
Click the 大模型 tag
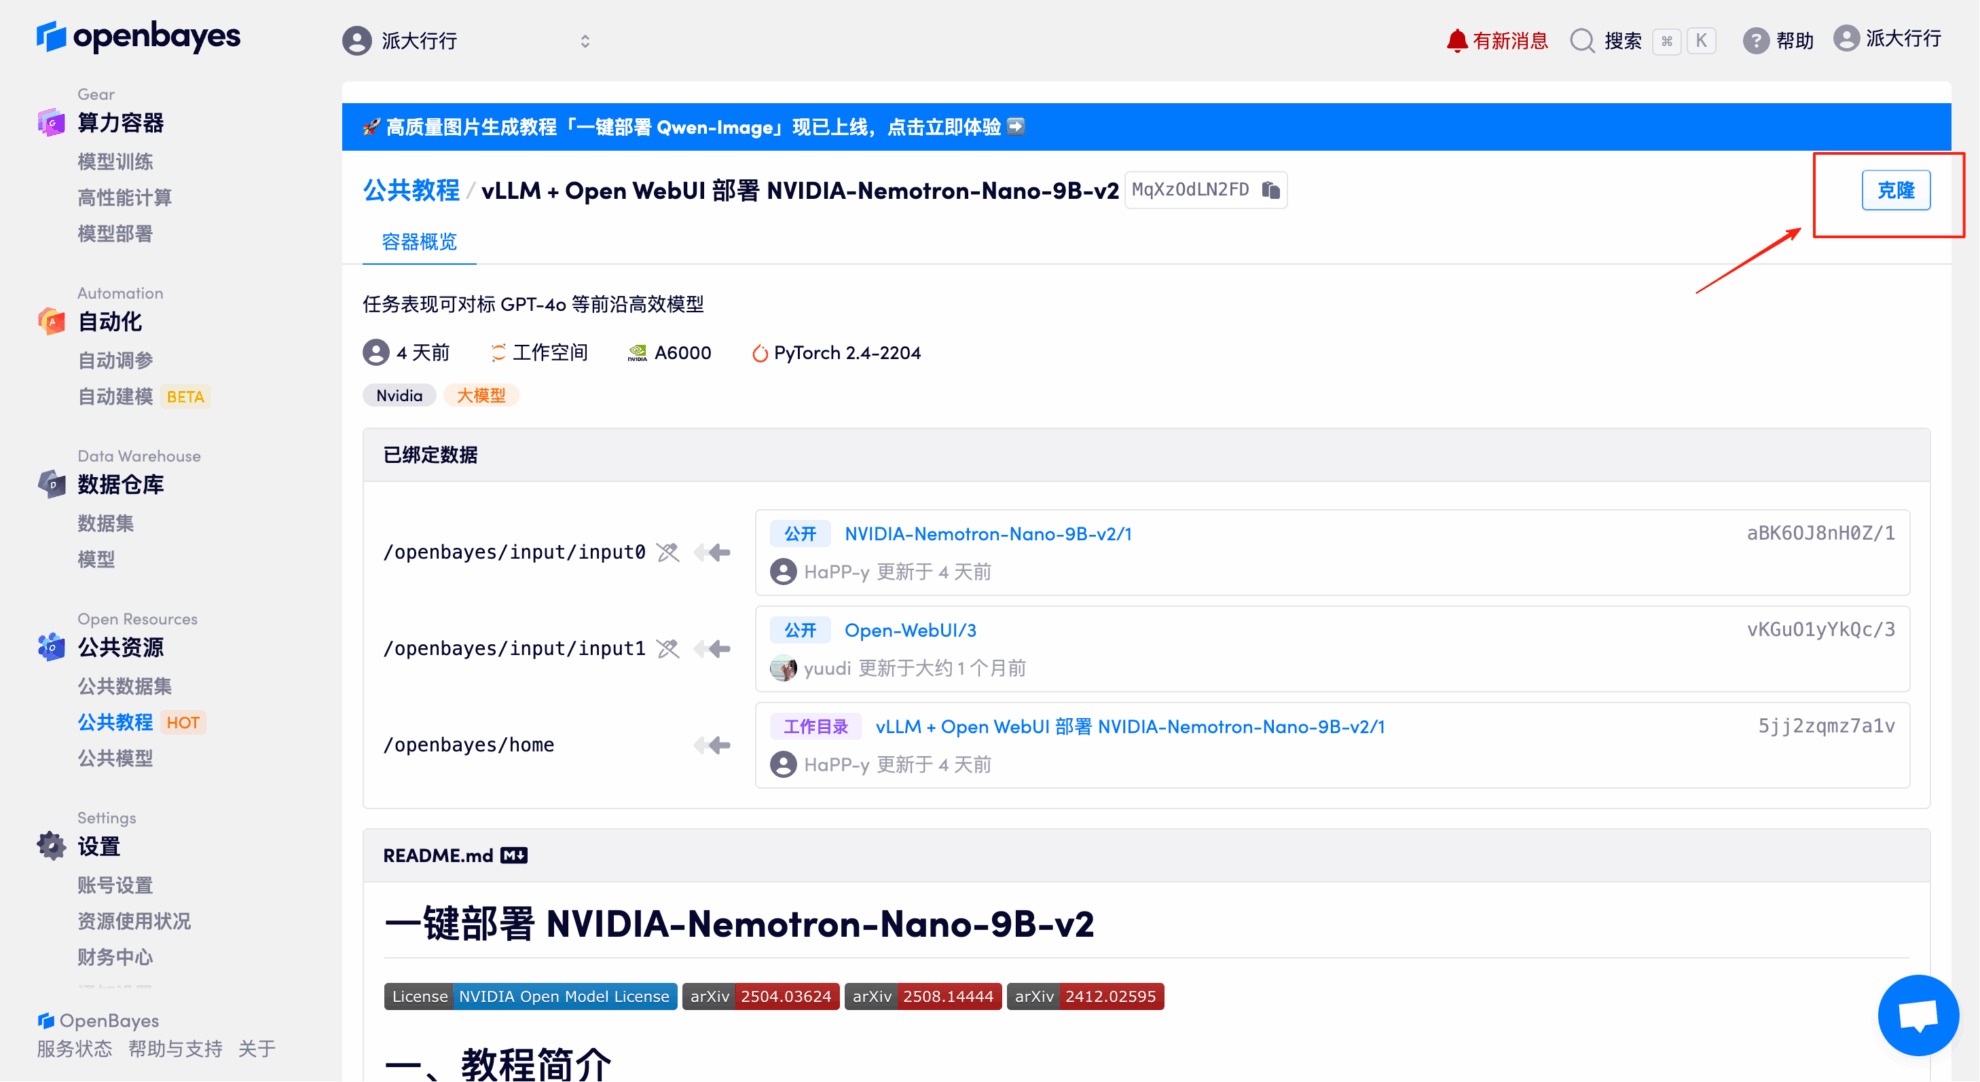(481, 396)
